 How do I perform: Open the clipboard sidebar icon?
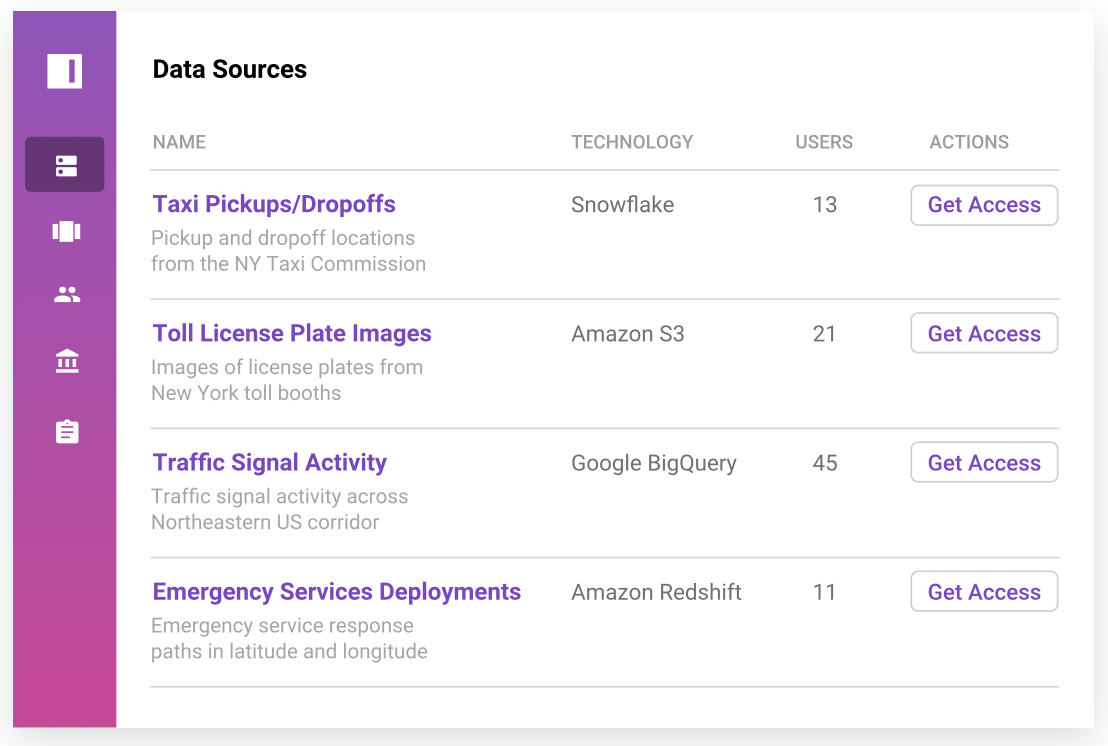click(66, 432)
